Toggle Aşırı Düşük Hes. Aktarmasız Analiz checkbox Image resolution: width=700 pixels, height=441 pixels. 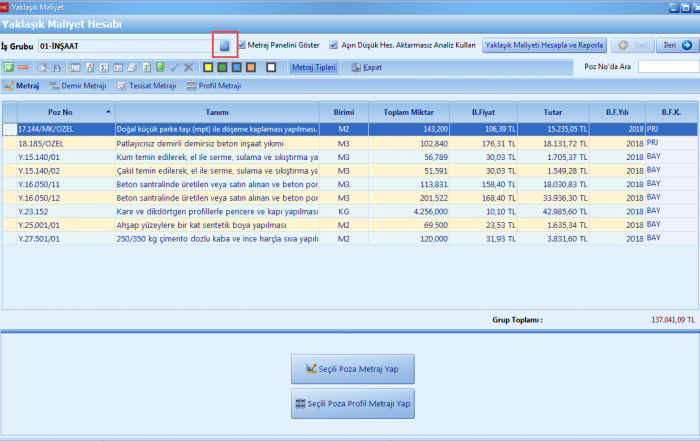pos(334,45)
